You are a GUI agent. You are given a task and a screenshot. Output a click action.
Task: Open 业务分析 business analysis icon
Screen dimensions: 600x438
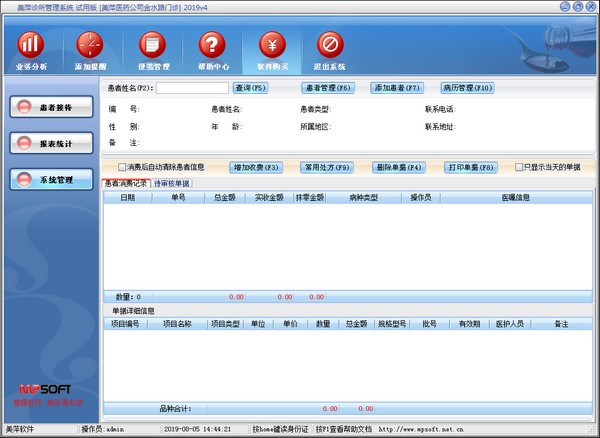click(31, 46)
